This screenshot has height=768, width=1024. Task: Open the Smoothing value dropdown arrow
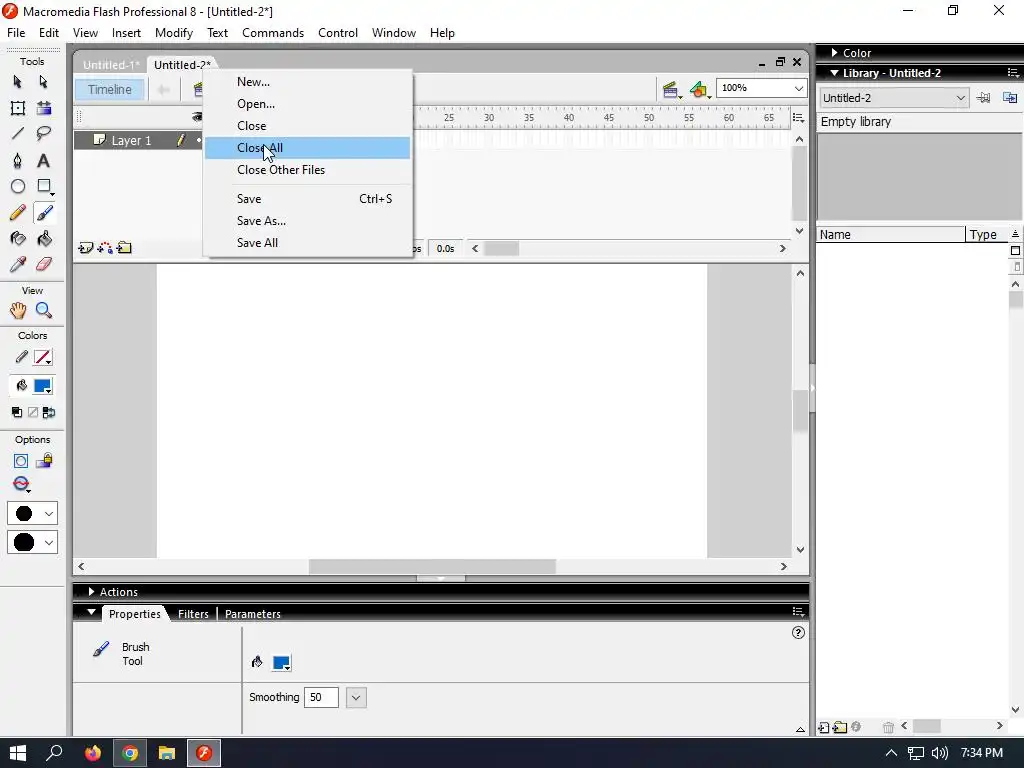(x=356, y=697)
